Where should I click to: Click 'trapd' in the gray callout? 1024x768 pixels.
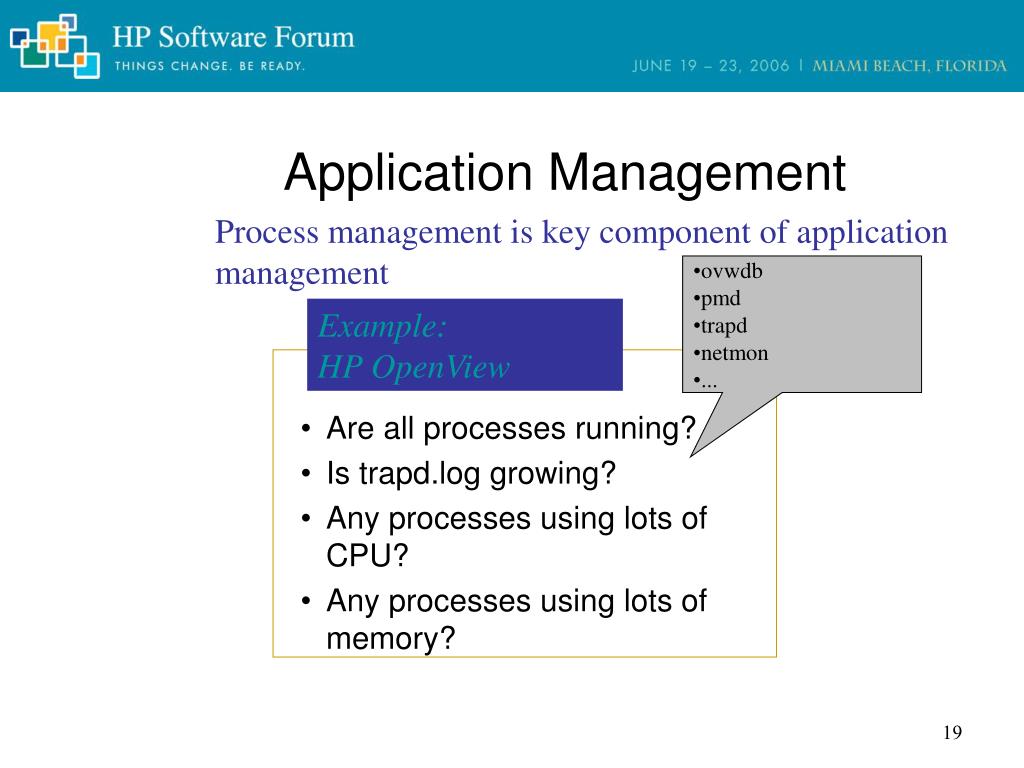click(723, 326)
